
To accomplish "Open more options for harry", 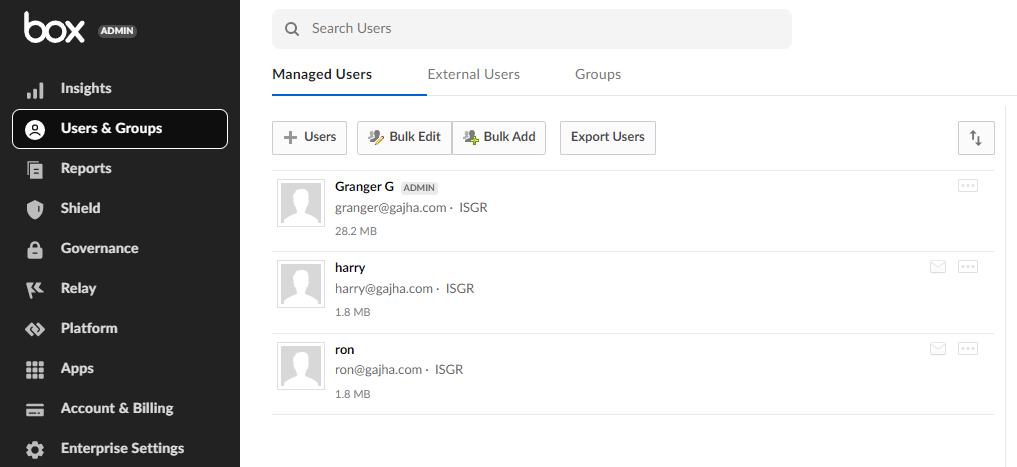I will pos(968,267).
